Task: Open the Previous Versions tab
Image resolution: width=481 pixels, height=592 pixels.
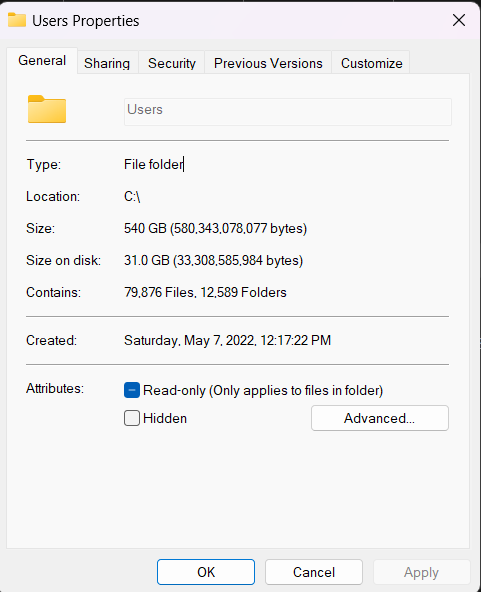Action: (268, 63)
